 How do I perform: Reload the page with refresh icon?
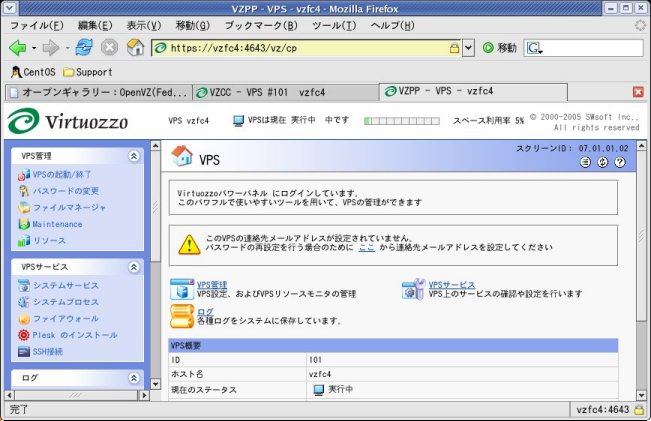click(x=84, y=47)
